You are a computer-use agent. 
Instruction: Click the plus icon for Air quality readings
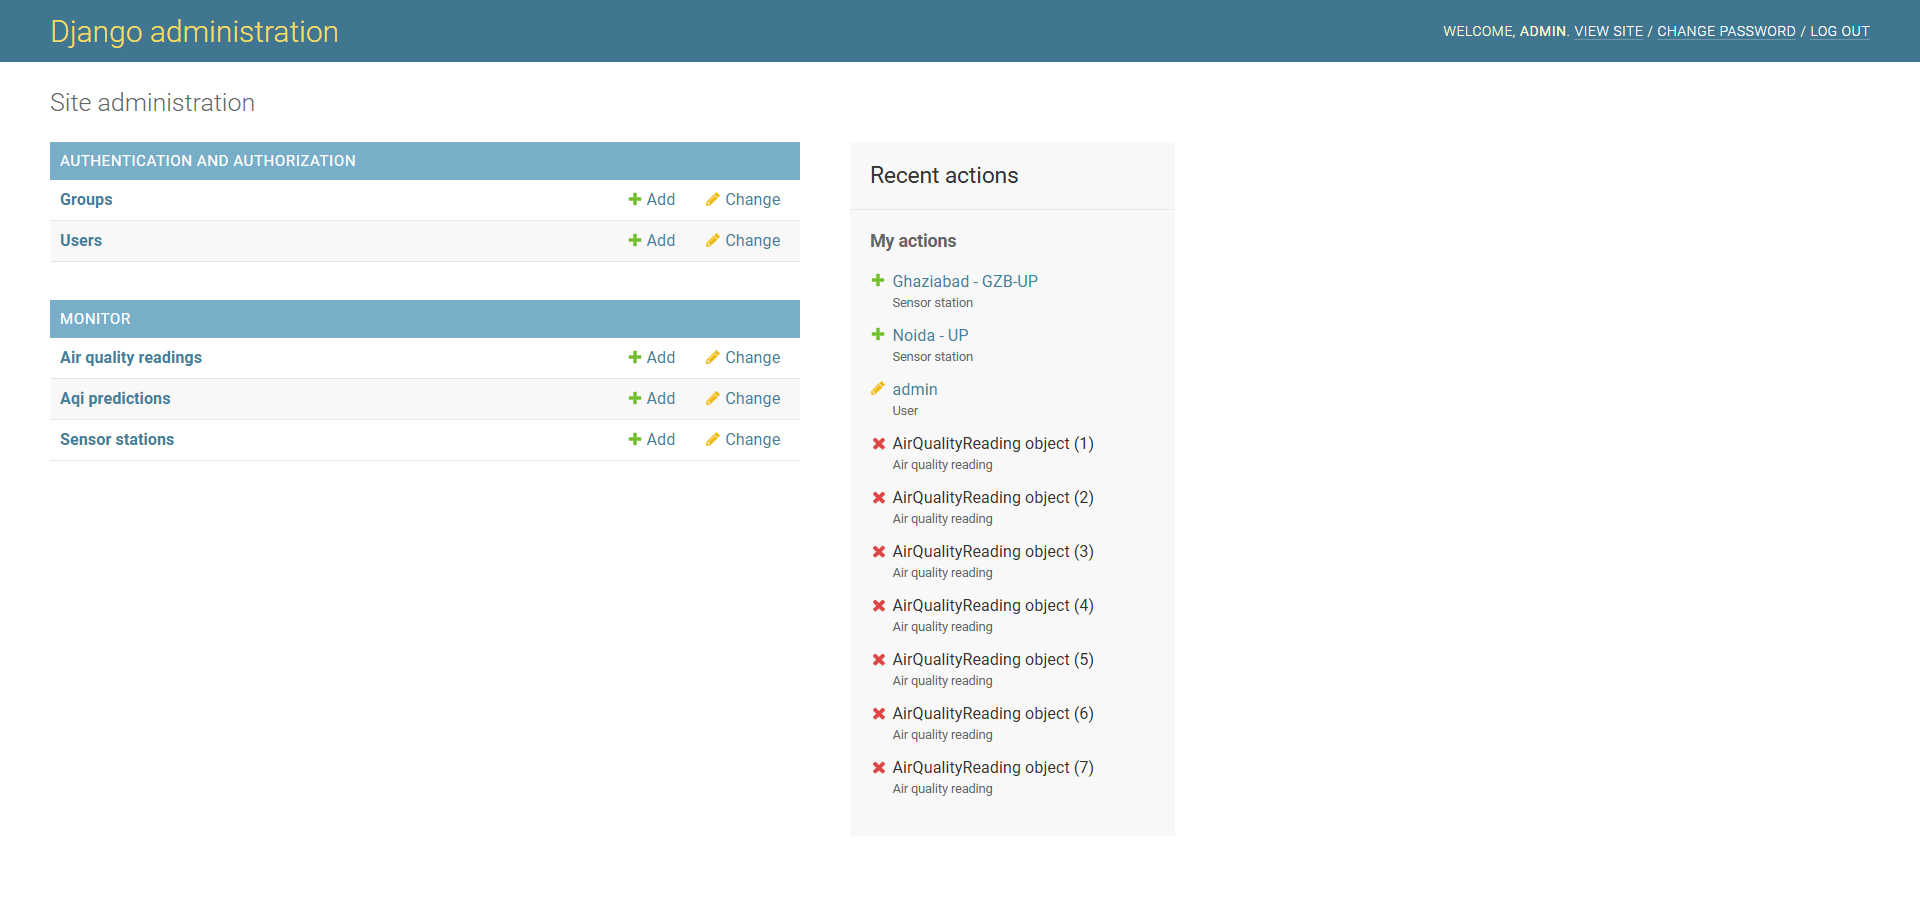pos(634,358)
